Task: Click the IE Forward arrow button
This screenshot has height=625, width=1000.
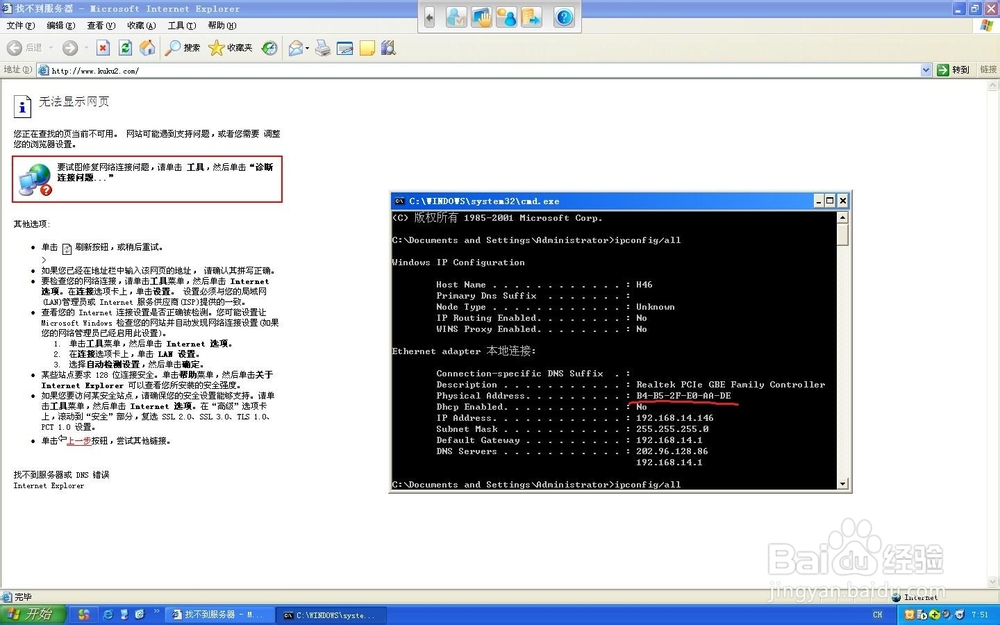Action: pos(70,48)
